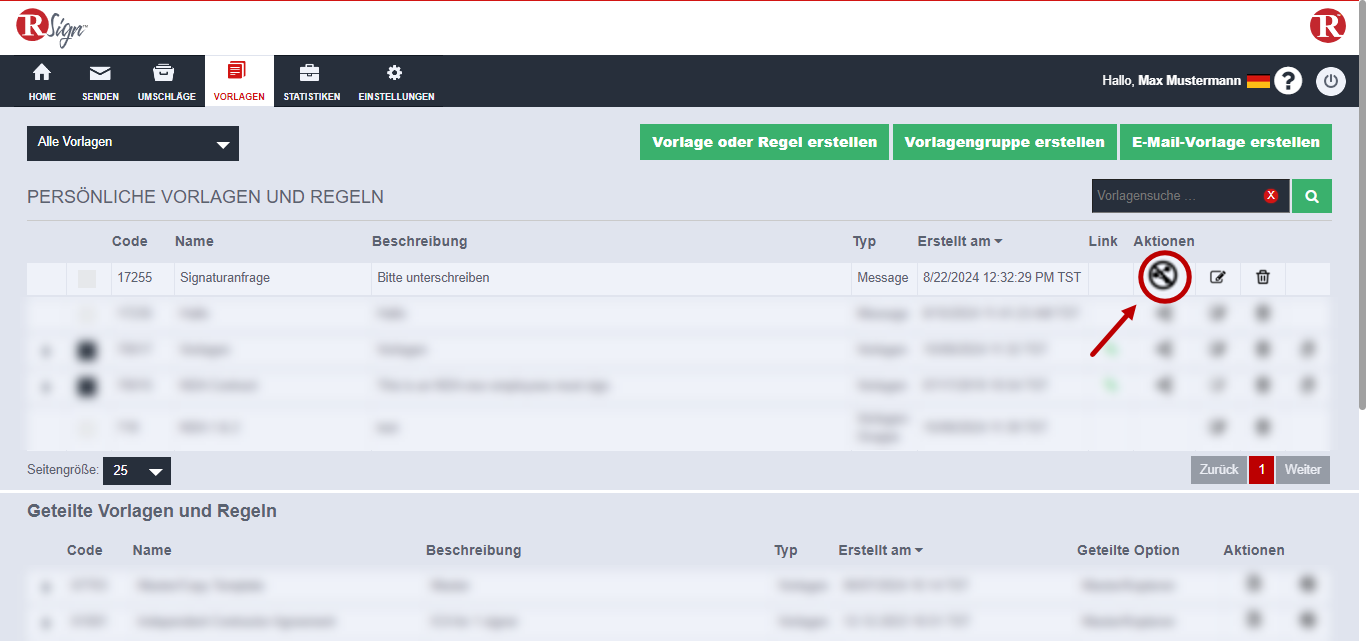The image size is (1366, 641).
Task: Open the Alle Vorlagen dropdown
Action: [133, 143]
